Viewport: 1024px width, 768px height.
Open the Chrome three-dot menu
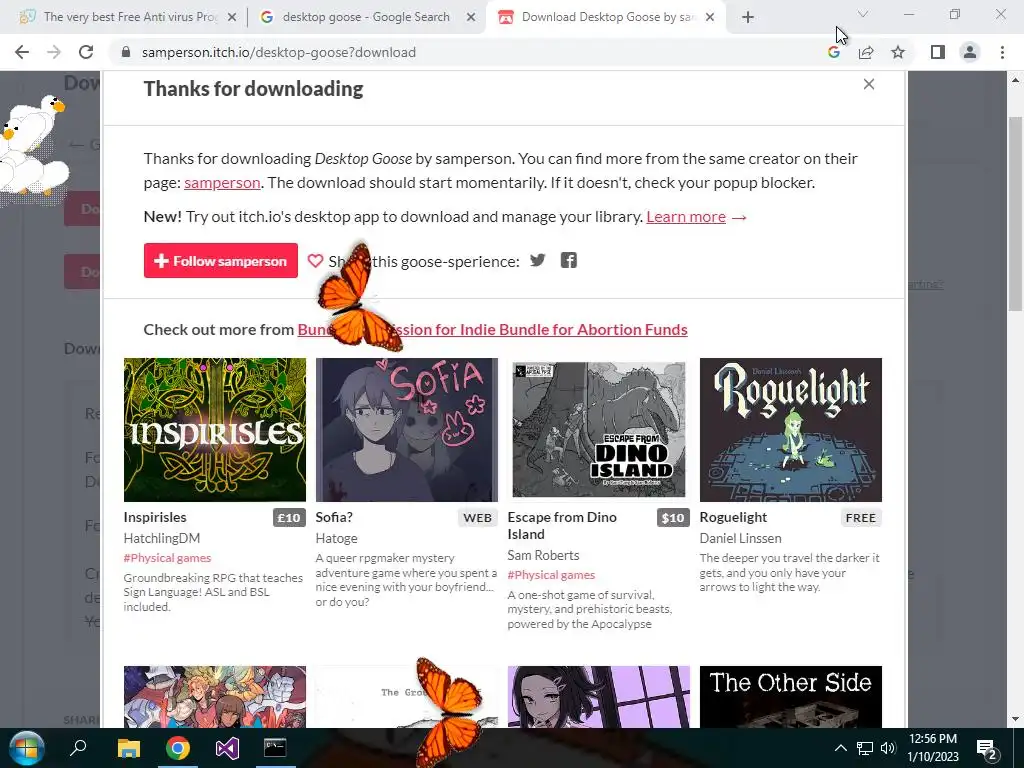pos(1002,52)
